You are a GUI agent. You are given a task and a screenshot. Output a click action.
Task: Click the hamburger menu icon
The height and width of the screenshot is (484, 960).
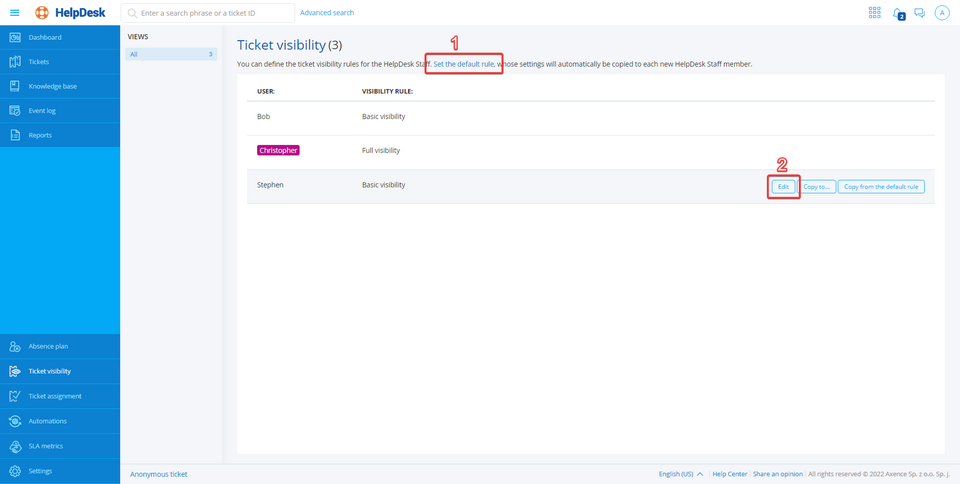[14, 13]
